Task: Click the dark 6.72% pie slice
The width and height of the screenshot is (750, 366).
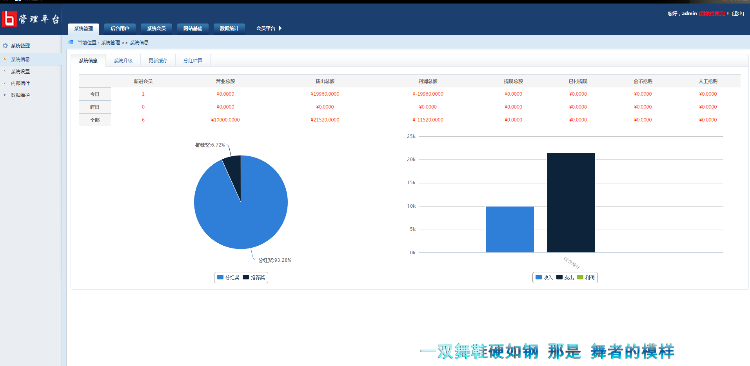Action: [x=233, y=175]
